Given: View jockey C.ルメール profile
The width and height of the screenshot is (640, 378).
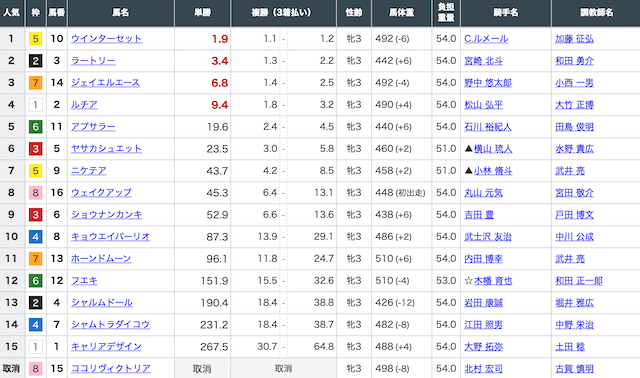Looking at the screenshot, I should pyautogui.click(x=486, y=39).
